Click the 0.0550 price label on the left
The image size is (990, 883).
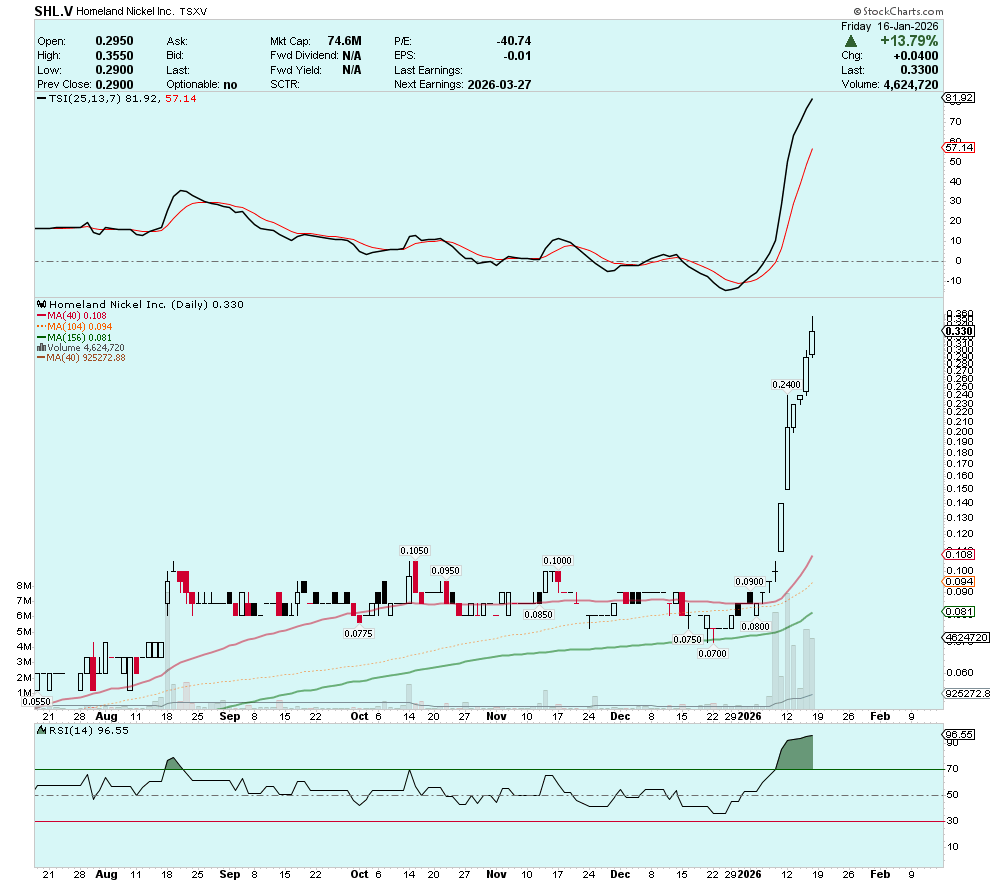[37, 701]
